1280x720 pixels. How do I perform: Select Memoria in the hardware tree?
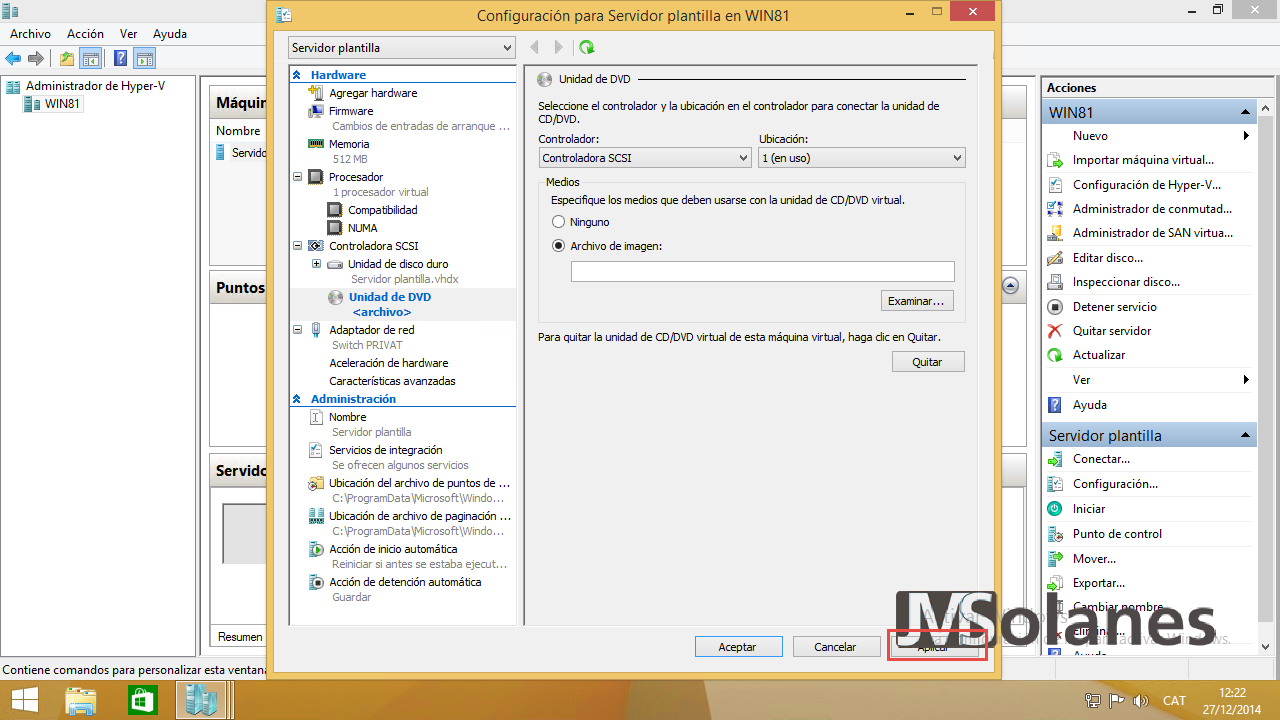[x=349, y=144]
